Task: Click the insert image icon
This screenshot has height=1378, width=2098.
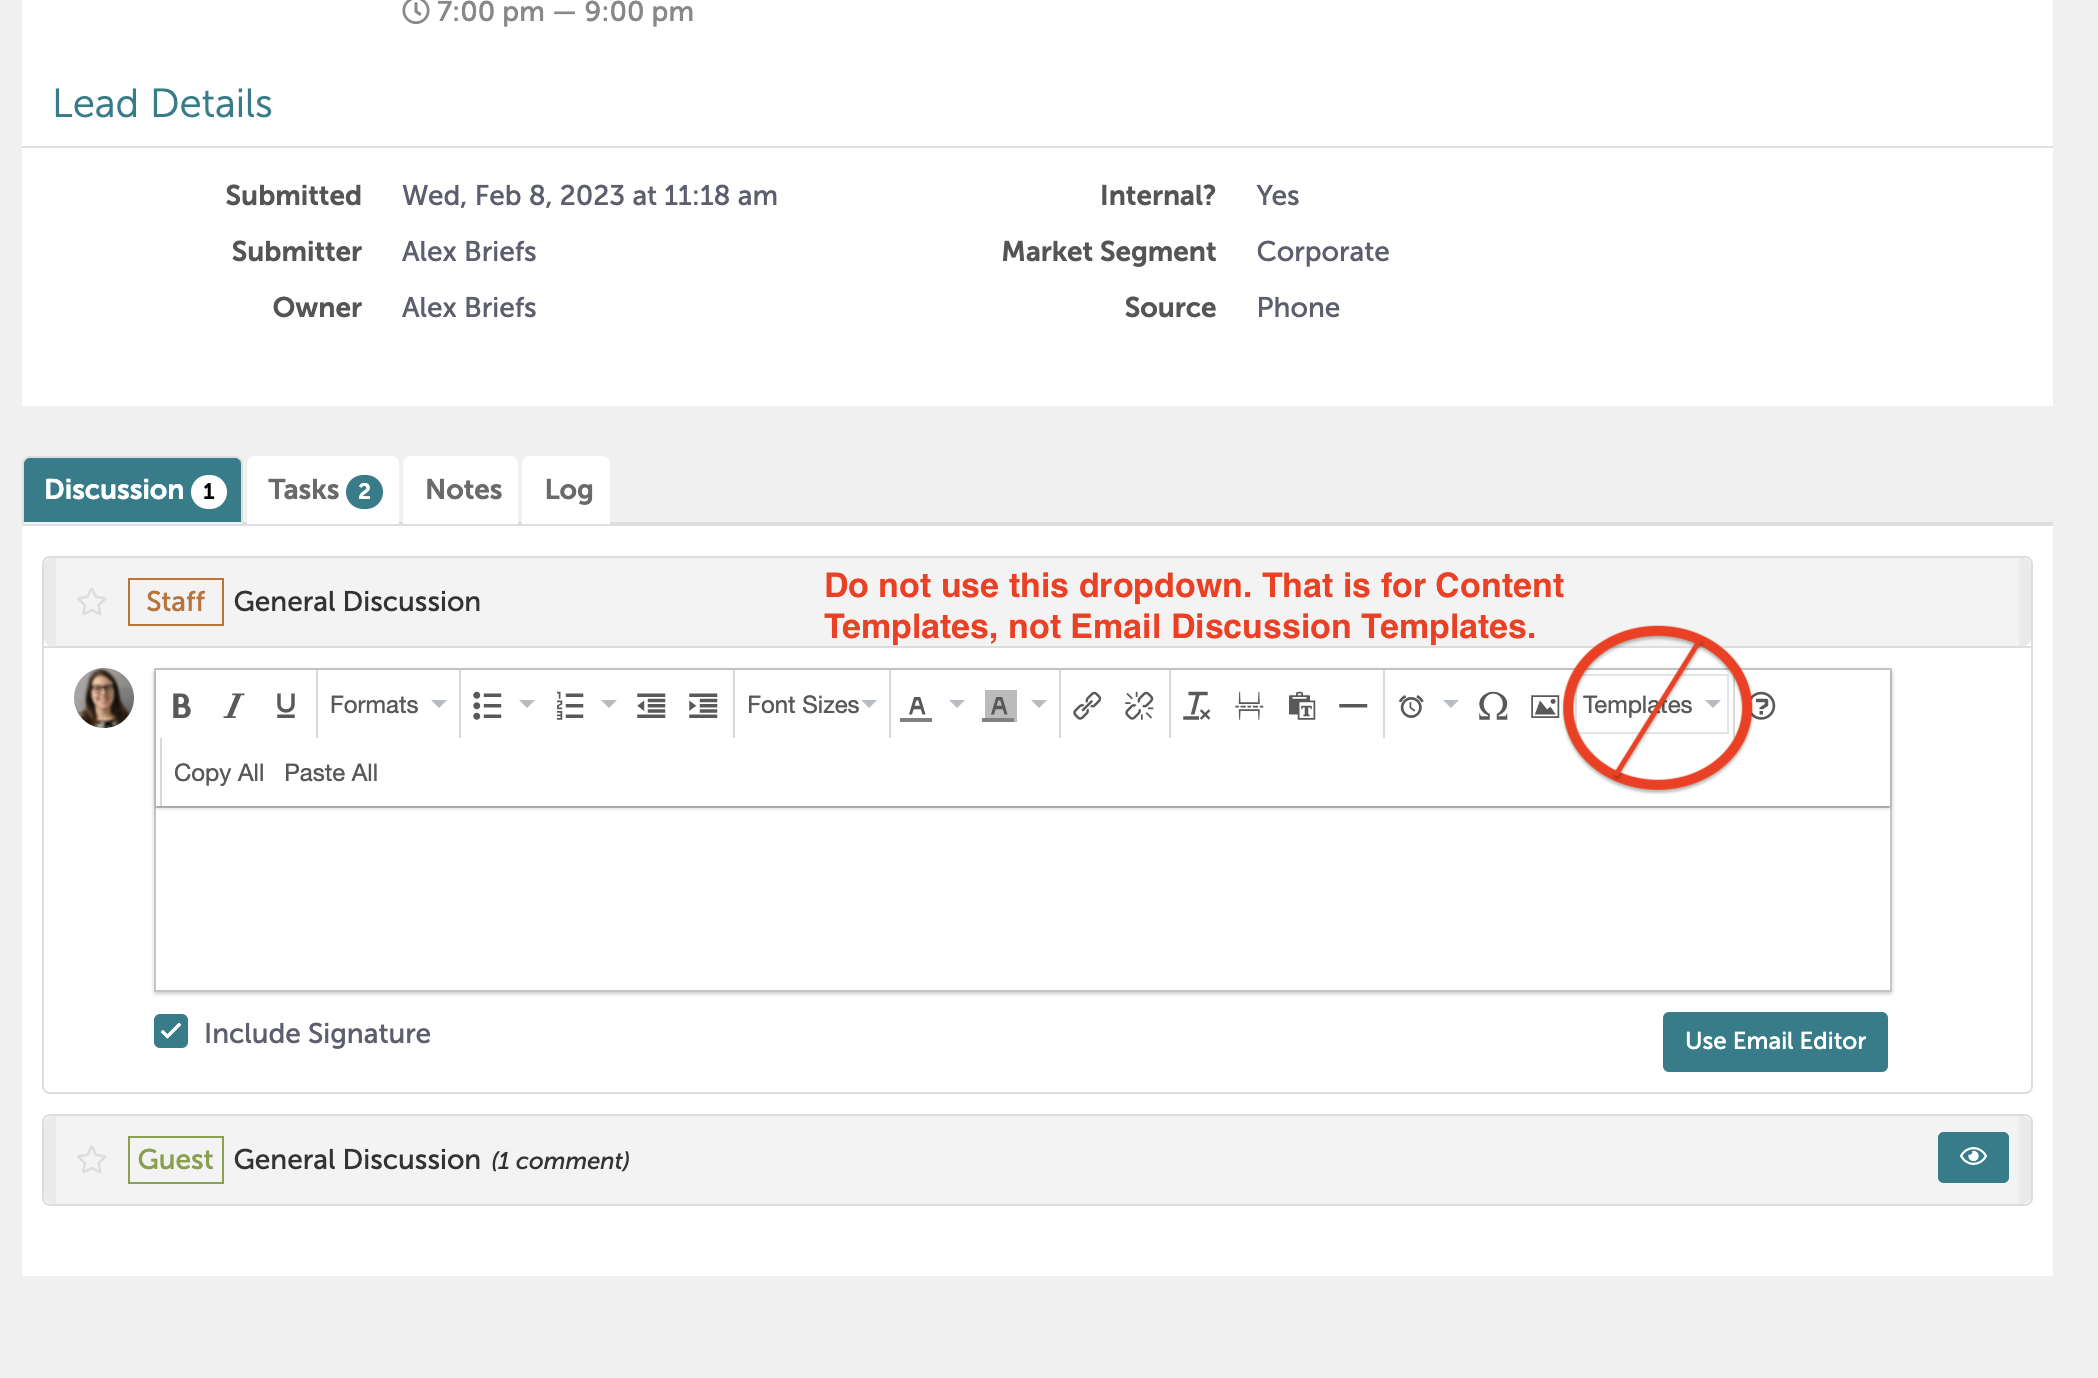Action: coord(1545,706)
